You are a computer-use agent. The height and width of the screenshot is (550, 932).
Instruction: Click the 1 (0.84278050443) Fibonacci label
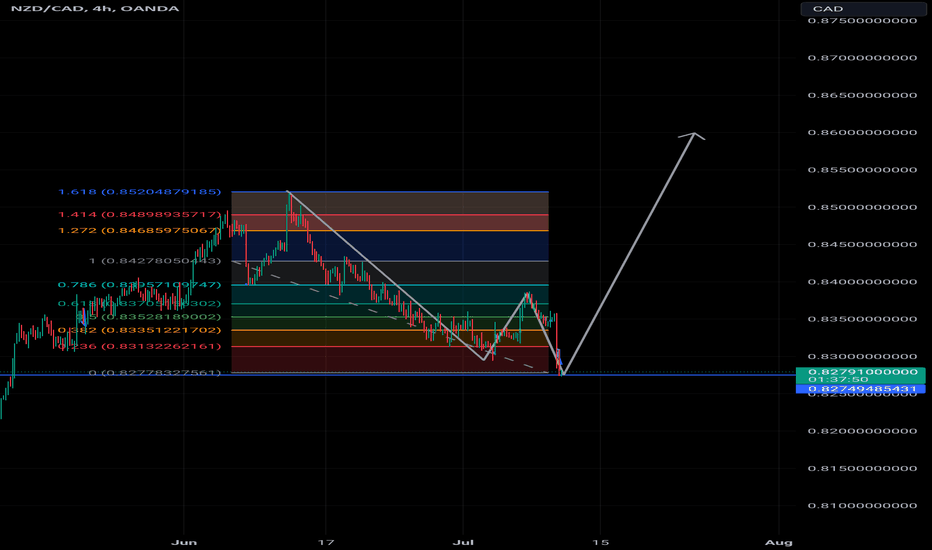click(155, 261)
